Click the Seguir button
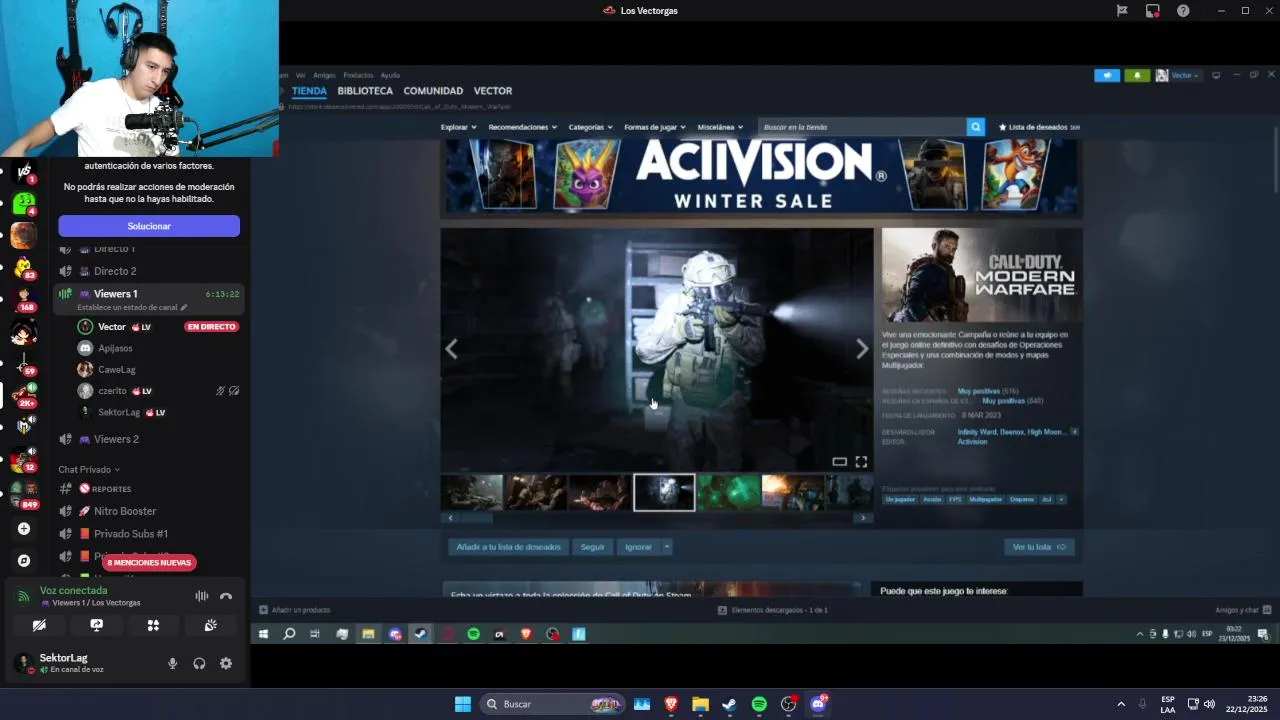The width and height of the screenshot is (1280, 720). point(593,547)
